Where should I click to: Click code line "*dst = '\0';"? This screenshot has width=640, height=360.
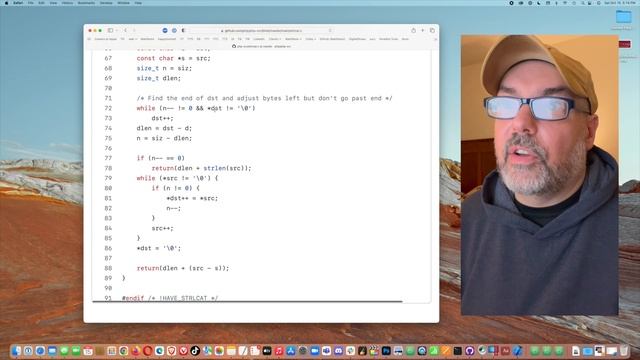coord(158,248)
